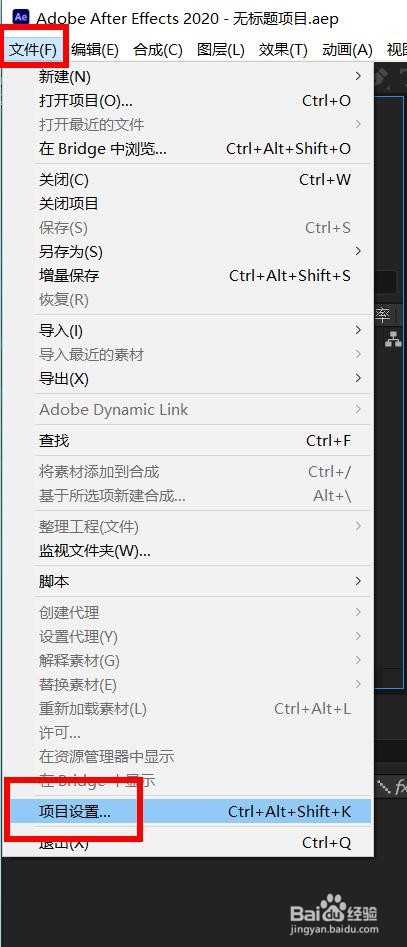The image size is (407, 947).
Task: Expand the 新建(N) submenu arrow
Action: tap(358, 76)
